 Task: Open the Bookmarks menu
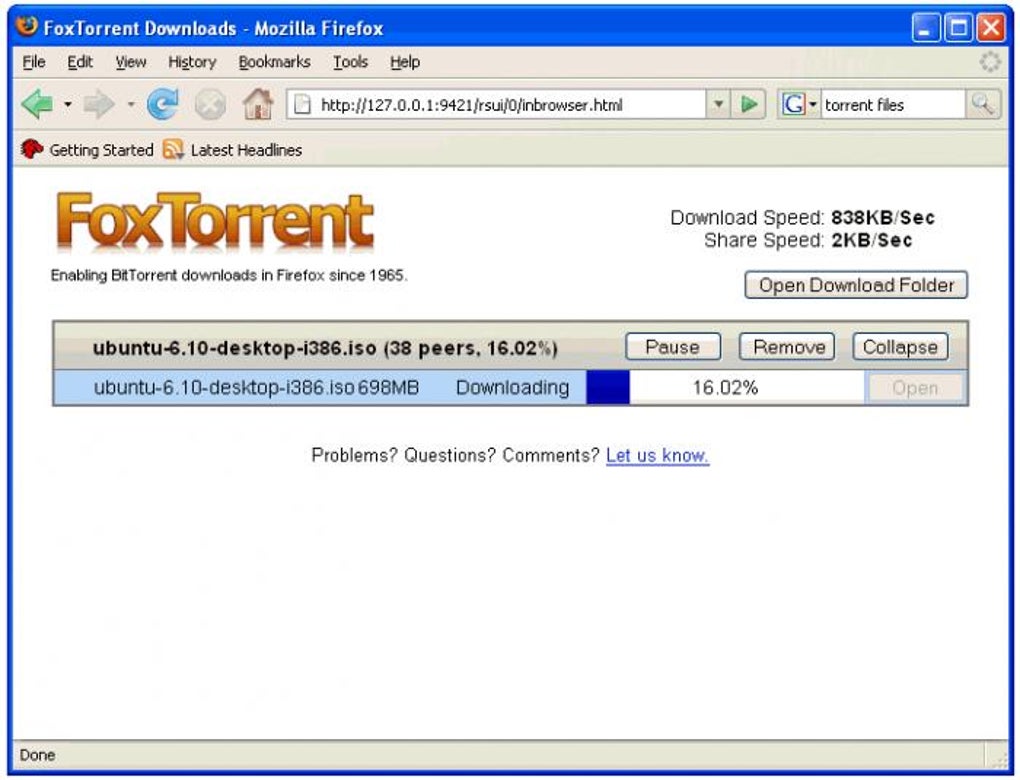[275, 62]
